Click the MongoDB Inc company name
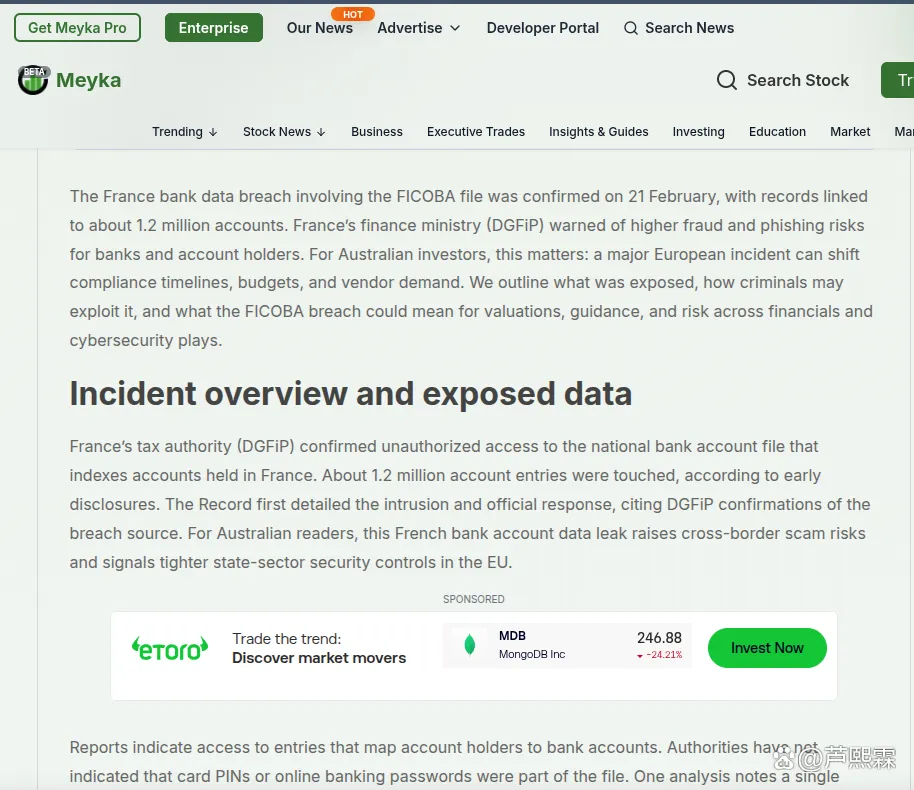 point(532,654)
